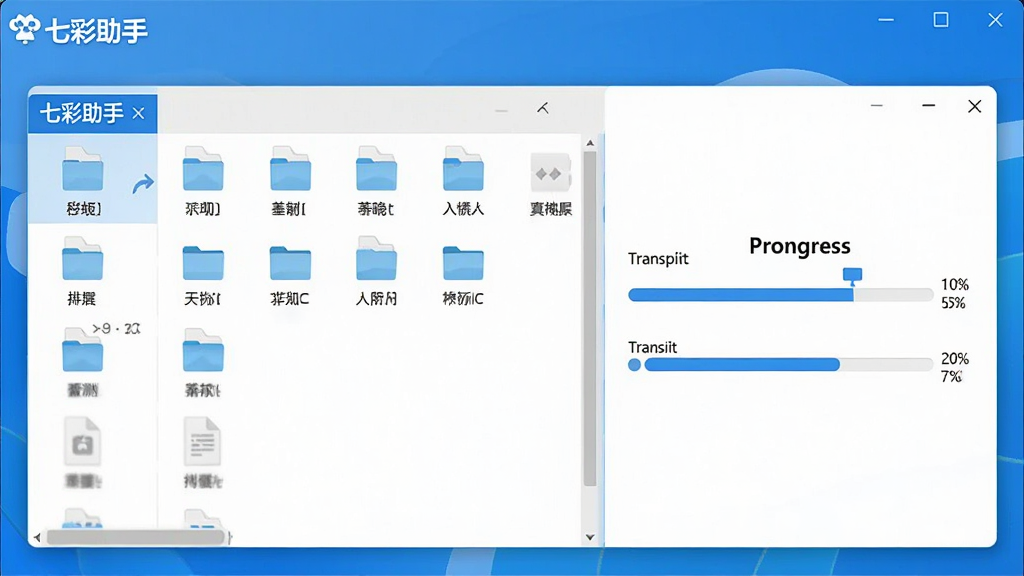Click the blue flag marker above the Transpiit bar

click(852, 276)
